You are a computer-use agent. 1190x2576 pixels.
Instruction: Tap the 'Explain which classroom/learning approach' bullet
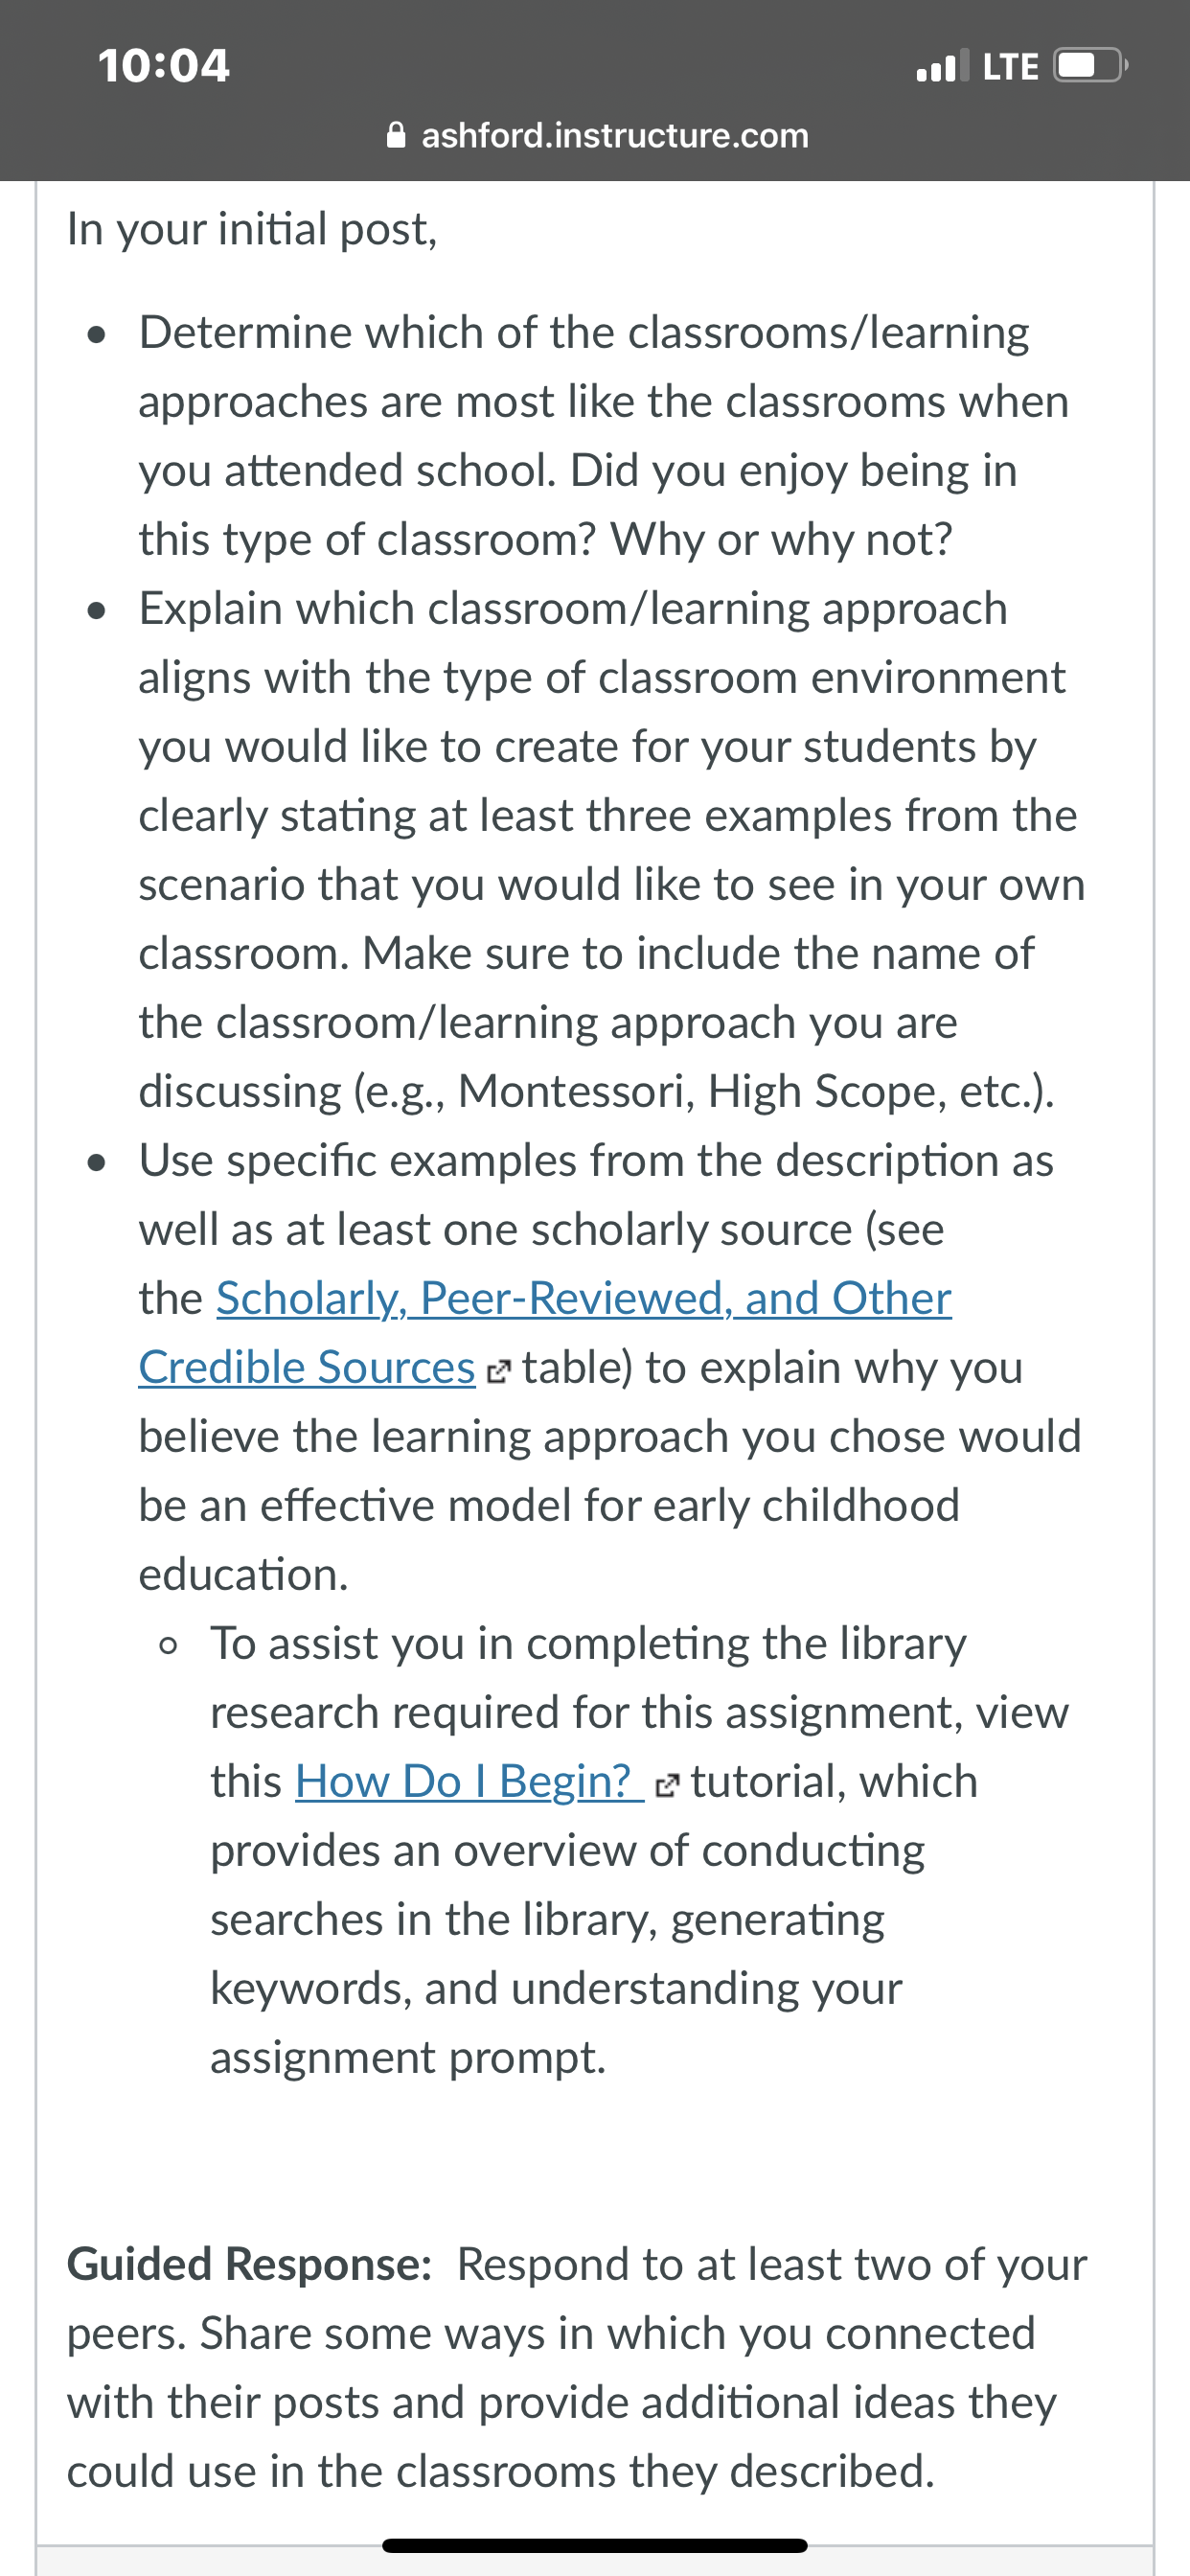[612, 849]
